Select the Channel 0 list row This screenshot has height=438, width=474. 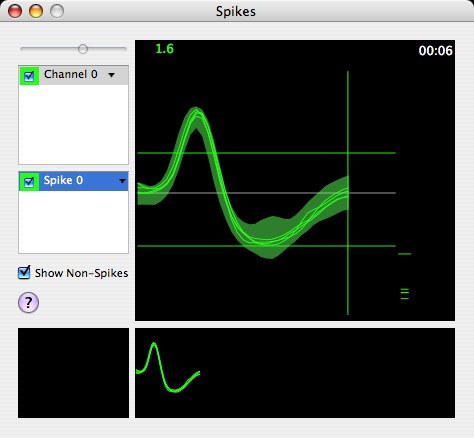tap(73, 75)
